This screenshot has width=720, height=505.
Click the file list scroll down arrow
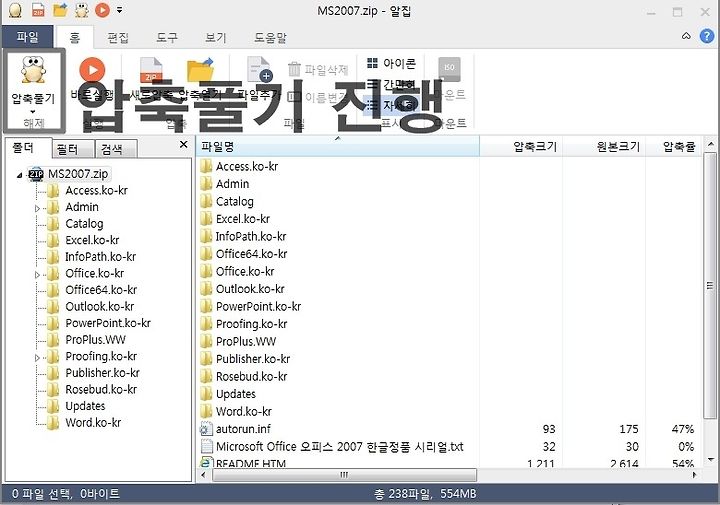(x=710, y=460)
